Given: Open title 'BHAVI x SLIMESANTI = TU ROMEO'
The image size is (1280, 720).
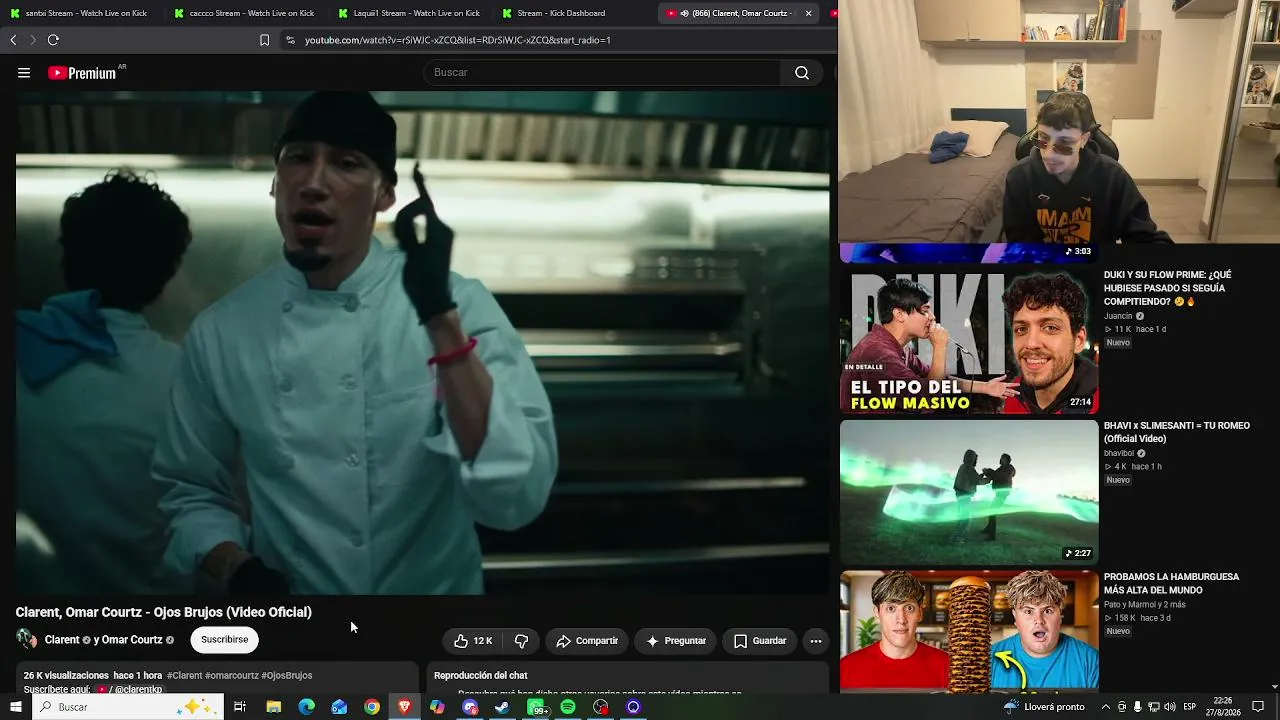Looking at the screenshot, I should 1177,432.
